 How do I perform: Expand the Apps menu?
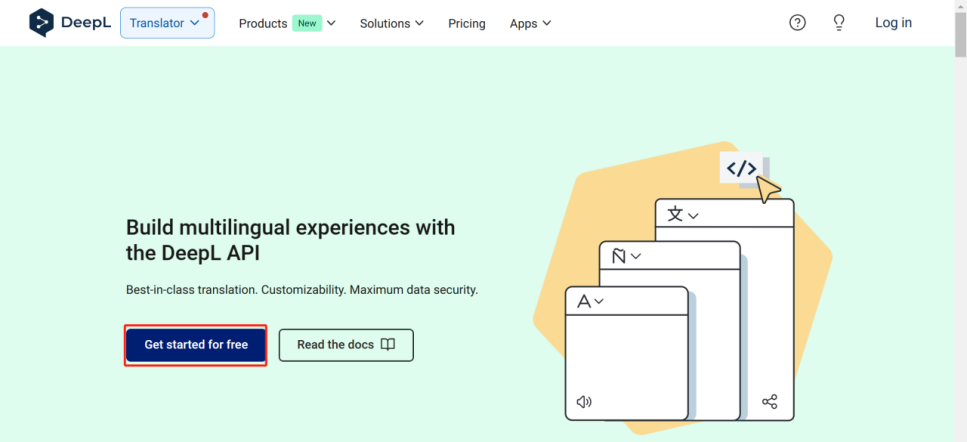[530, 23]
